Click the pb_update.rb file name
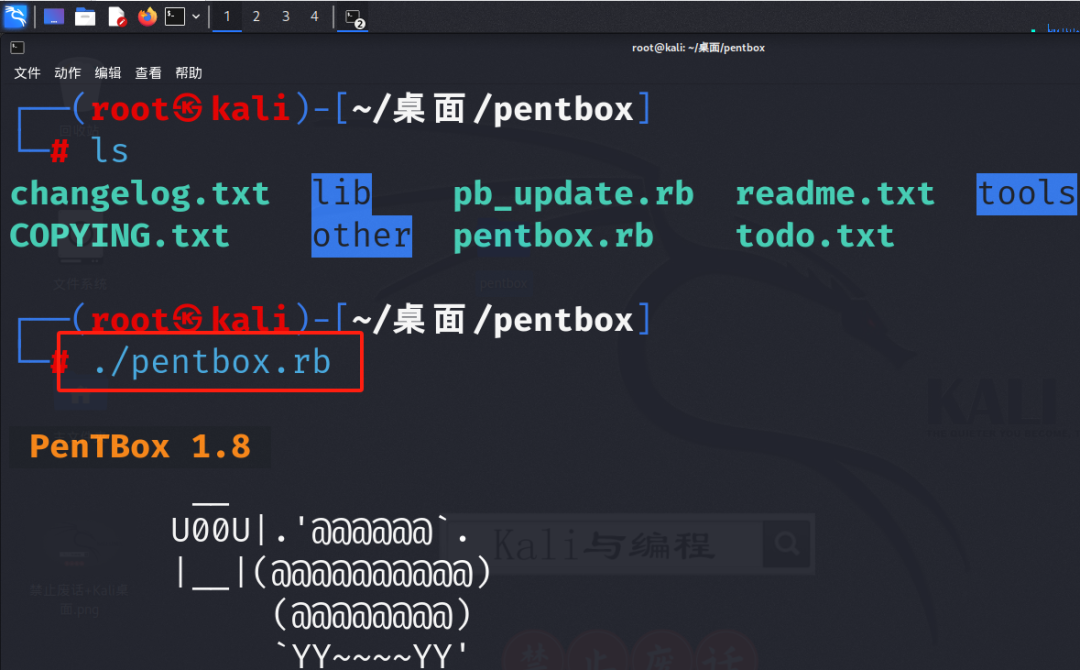This screenshot has width=1080, height=670. click(x=573, y=194)
